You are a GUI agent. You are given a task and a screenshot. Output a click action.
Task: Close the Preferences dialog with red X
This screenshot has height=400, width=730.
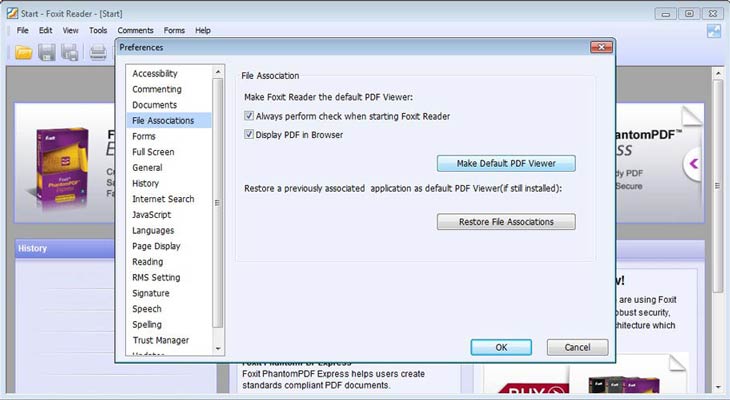(x=601, y=47)
